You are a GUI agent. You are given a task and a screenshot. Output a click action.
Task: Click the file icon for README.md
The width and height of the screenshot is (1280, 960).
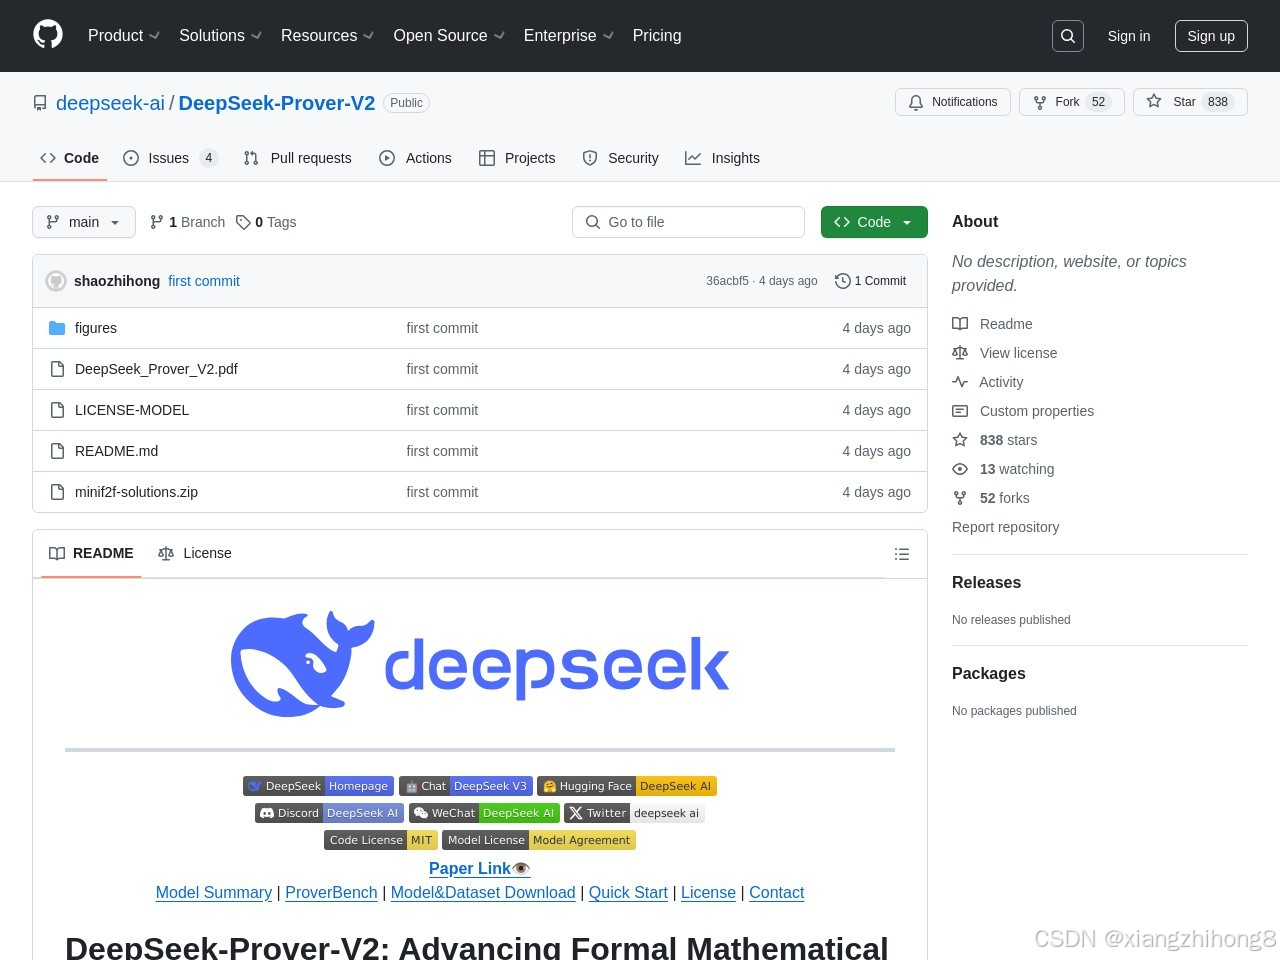57,451
